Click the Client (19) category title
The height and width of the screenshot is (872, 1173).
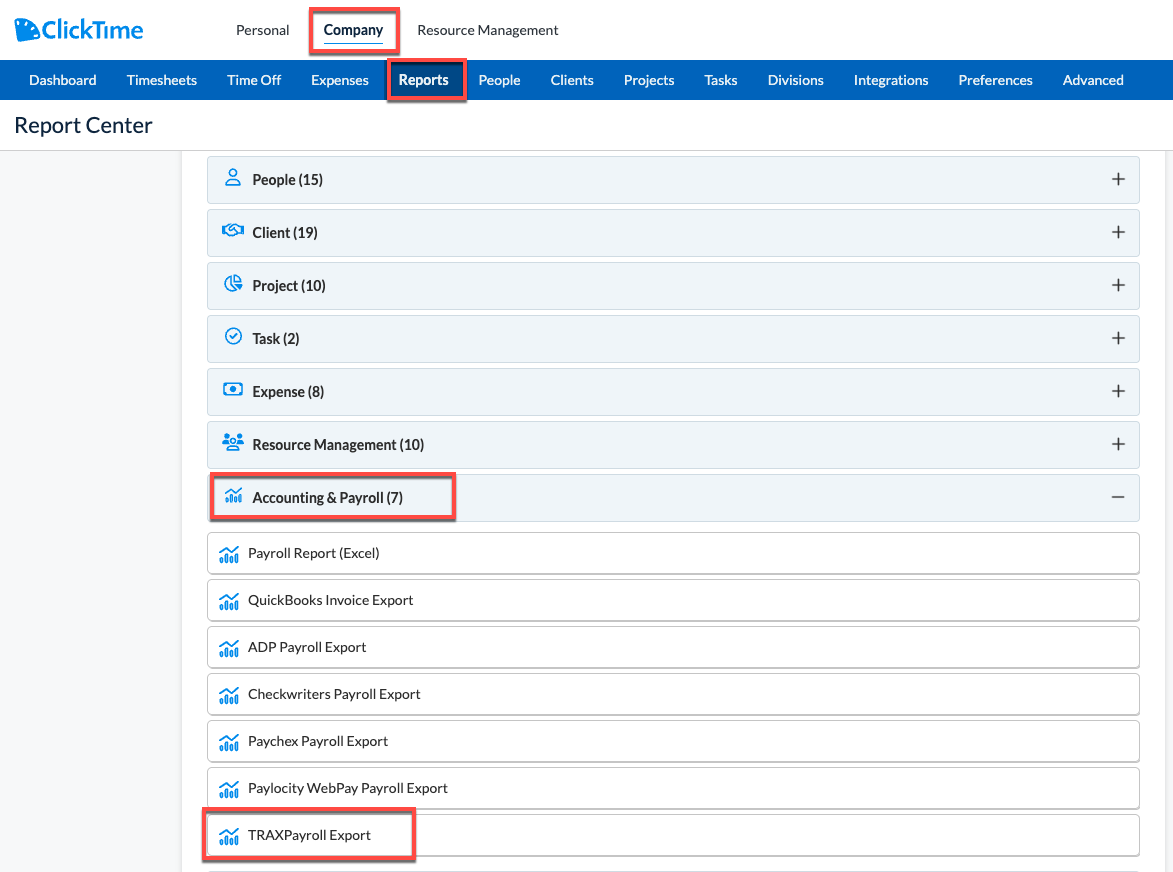(x=284, y=233)
